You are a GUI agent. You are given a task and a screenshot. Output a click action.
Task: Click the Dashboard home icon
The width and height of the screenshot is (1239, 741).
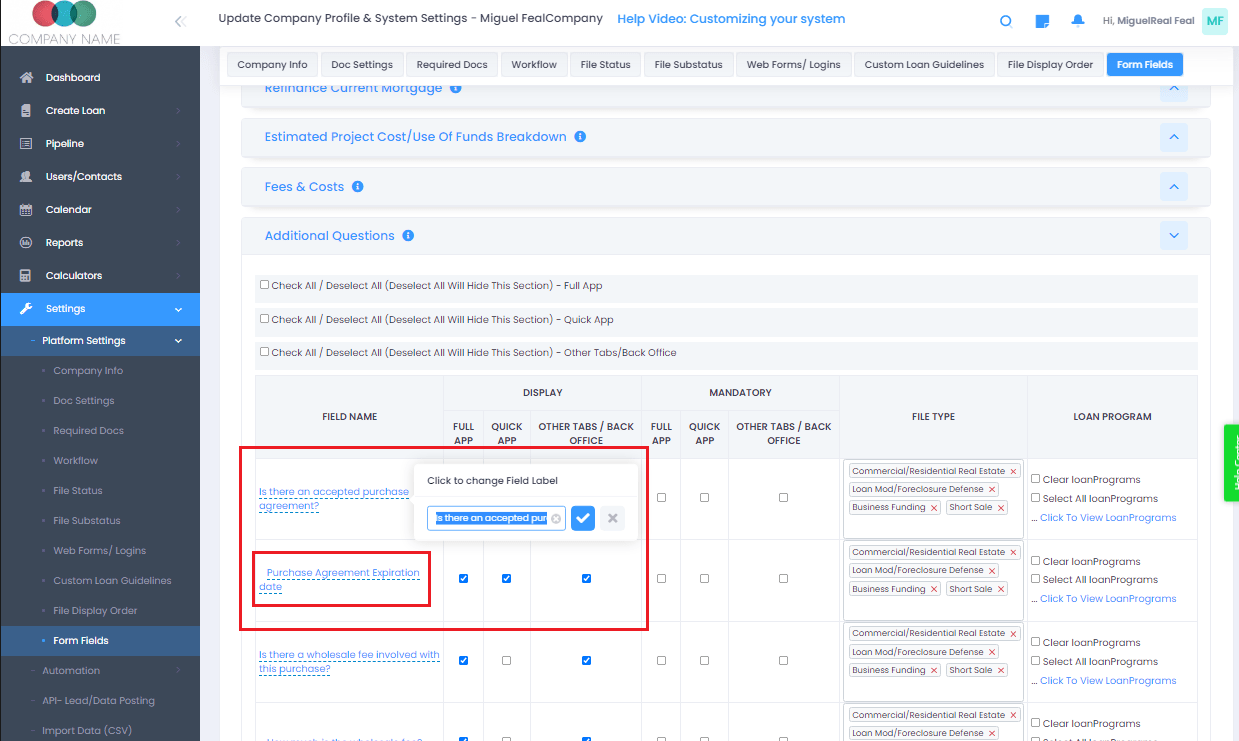tap(26, 78)
